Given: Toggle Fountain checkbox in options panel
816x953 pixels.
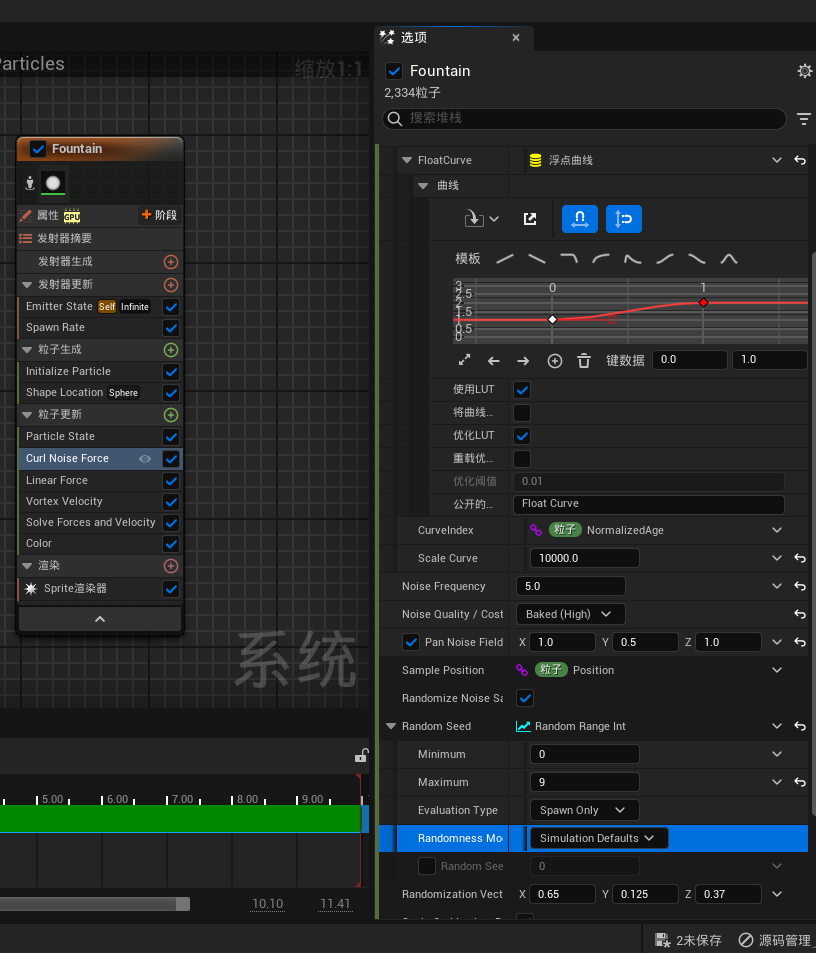Looking at the screenshot, I should pos(394,71).
